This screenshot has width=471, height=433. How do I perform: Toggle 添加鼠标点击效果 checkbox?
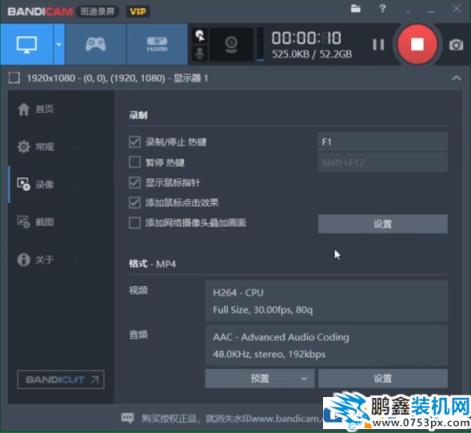coord(135,203)
